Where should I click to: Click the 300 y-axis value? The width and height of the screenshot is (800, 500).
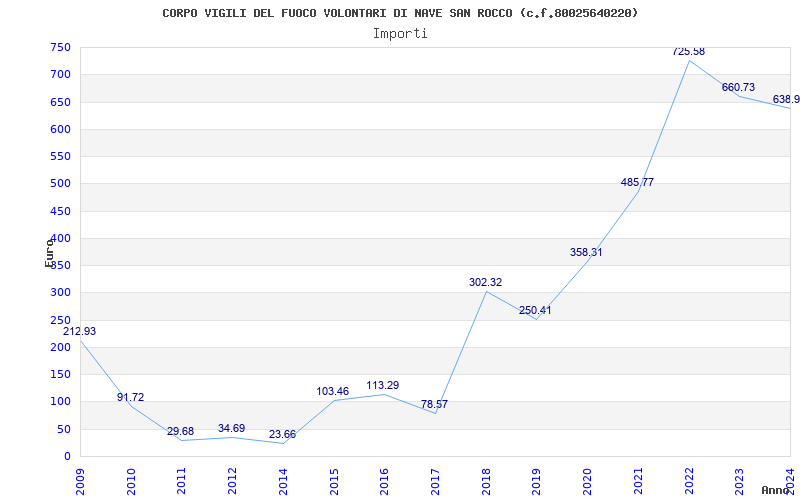(x=60, y=293)
